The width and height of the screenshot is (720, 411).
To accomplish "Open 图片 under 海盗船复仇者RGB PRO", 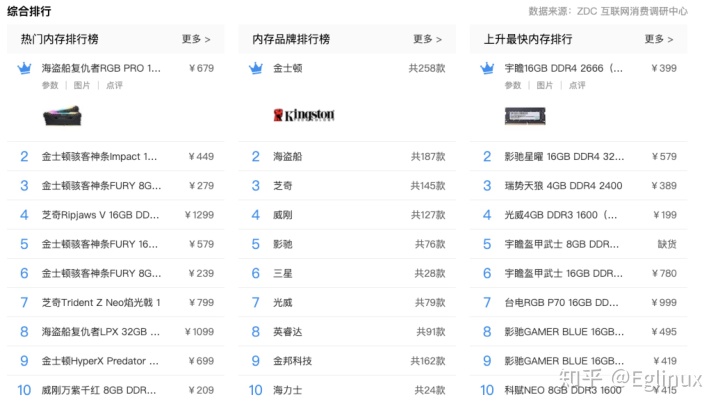I will point(82,85).
